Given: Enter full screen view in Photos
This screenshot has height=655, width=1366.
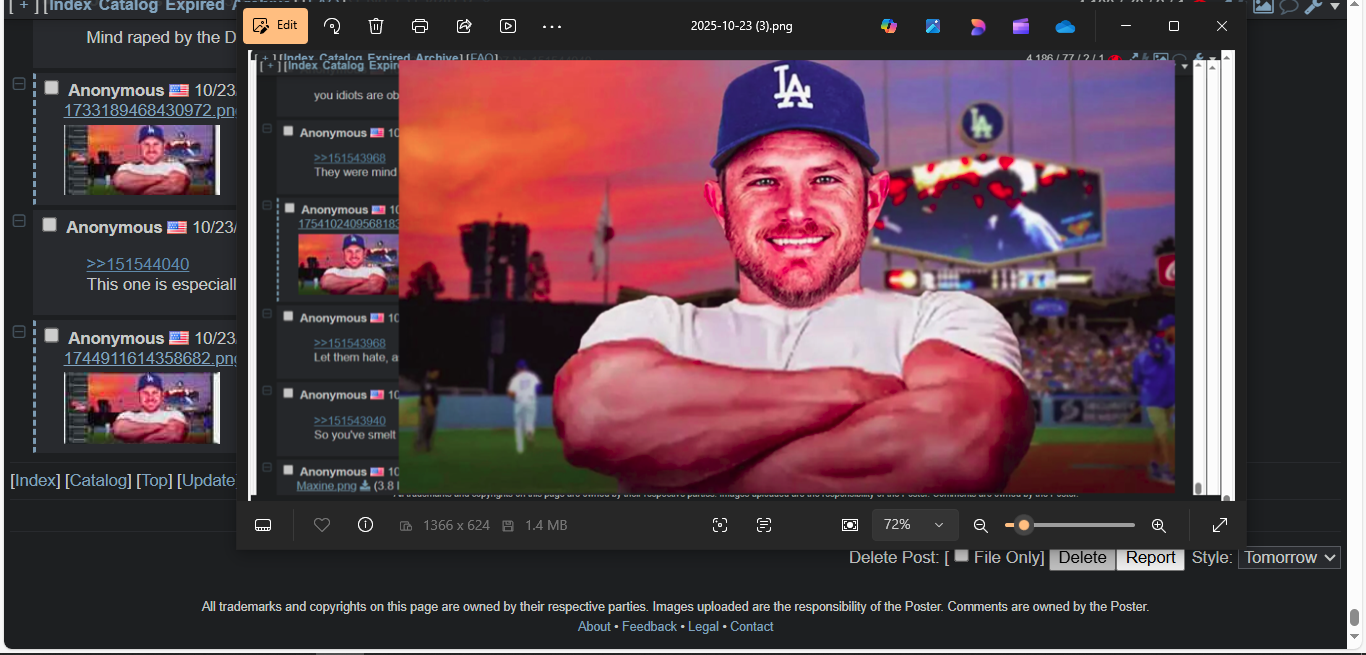Looking at the screenshot, I should pyautogui.click(x=1220, y=525).
